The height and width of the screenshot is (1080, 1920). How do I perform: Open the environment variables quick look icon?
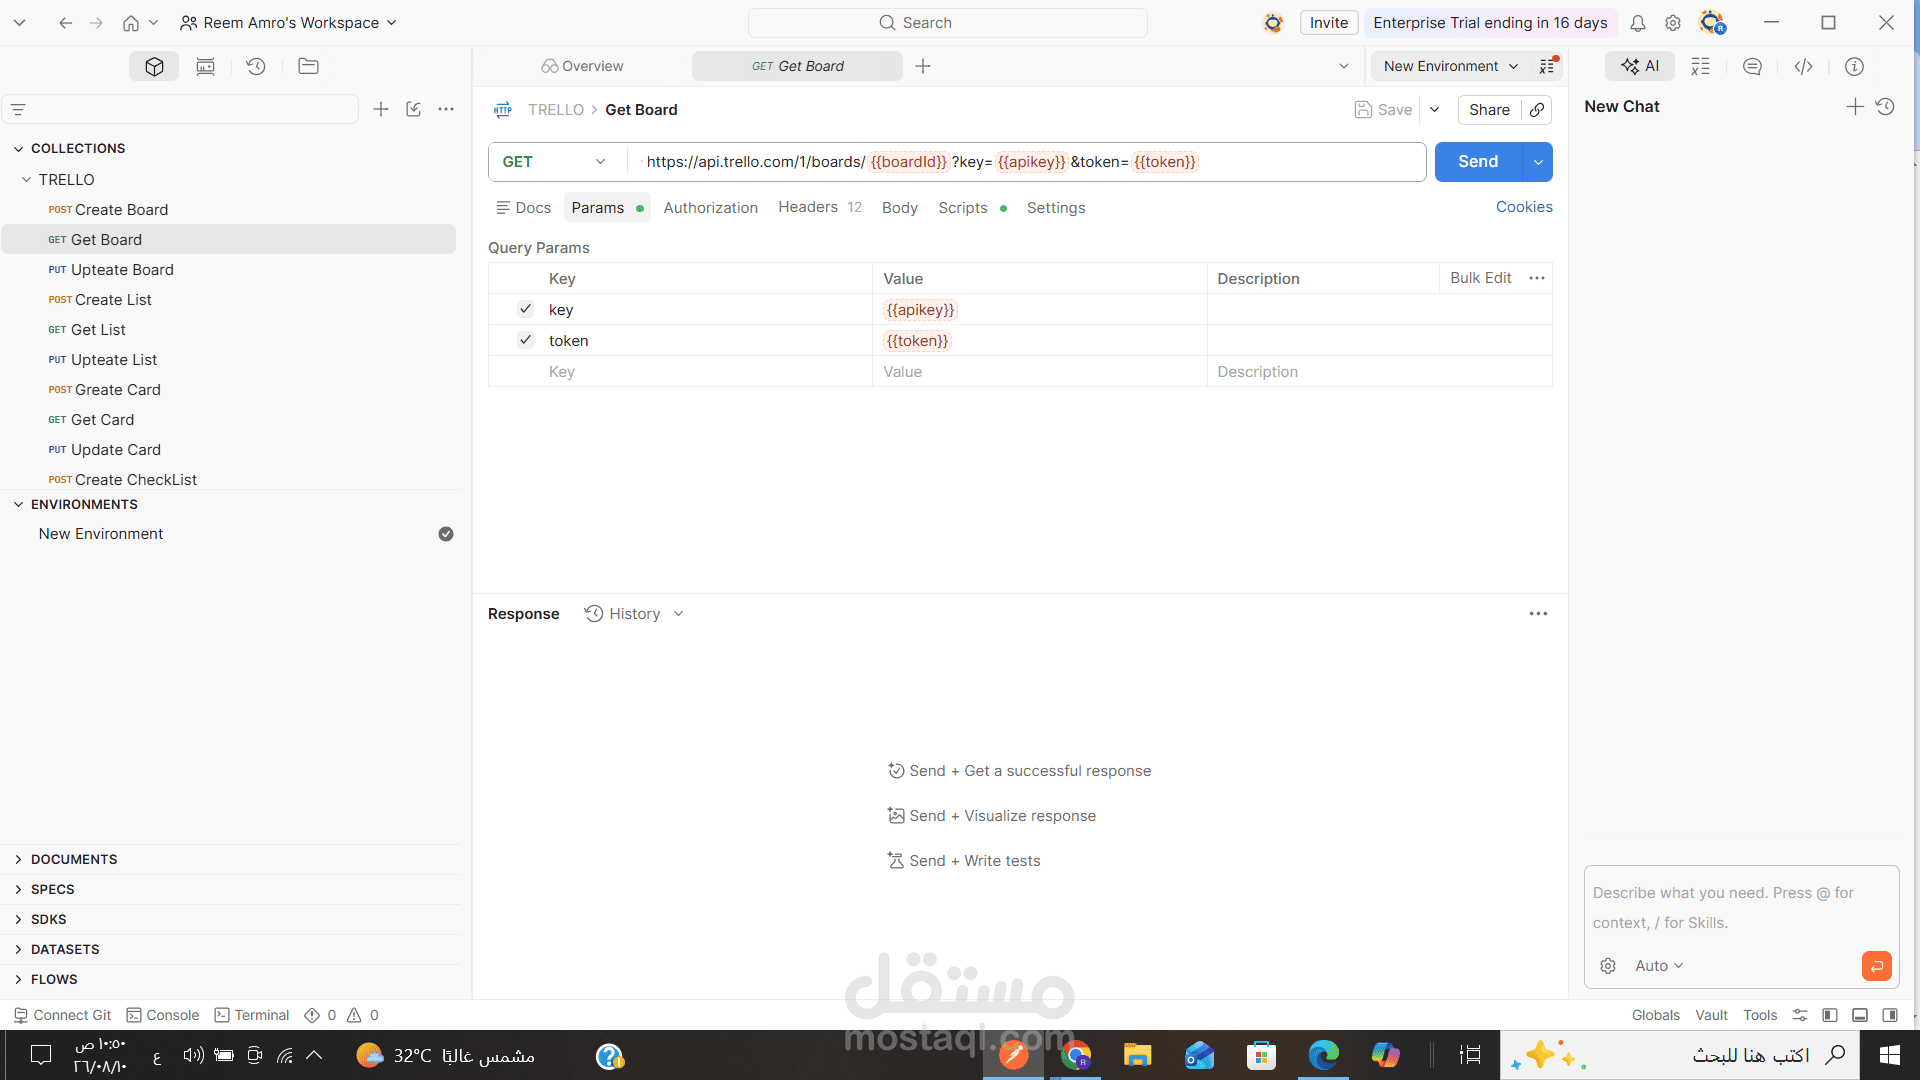[1548, 66]
